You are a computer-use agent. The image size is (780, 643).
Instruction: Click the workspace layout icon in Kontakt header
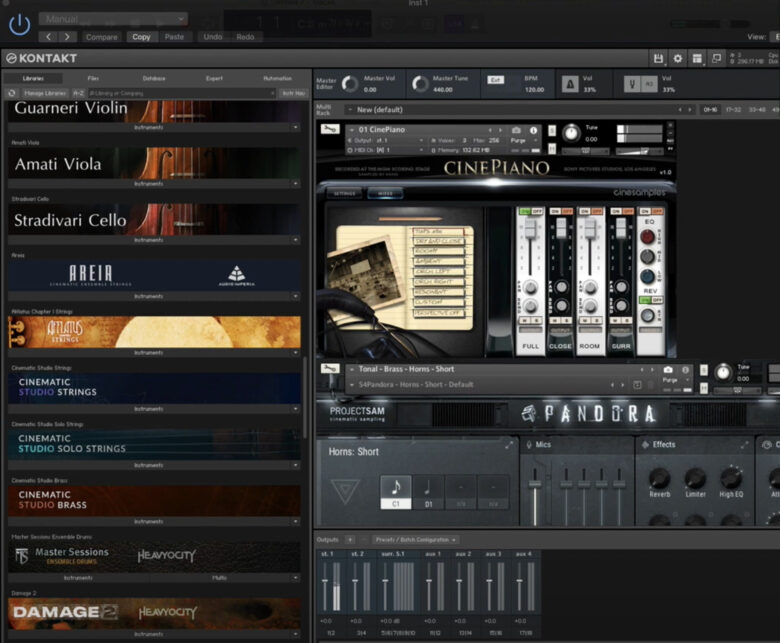697,59
